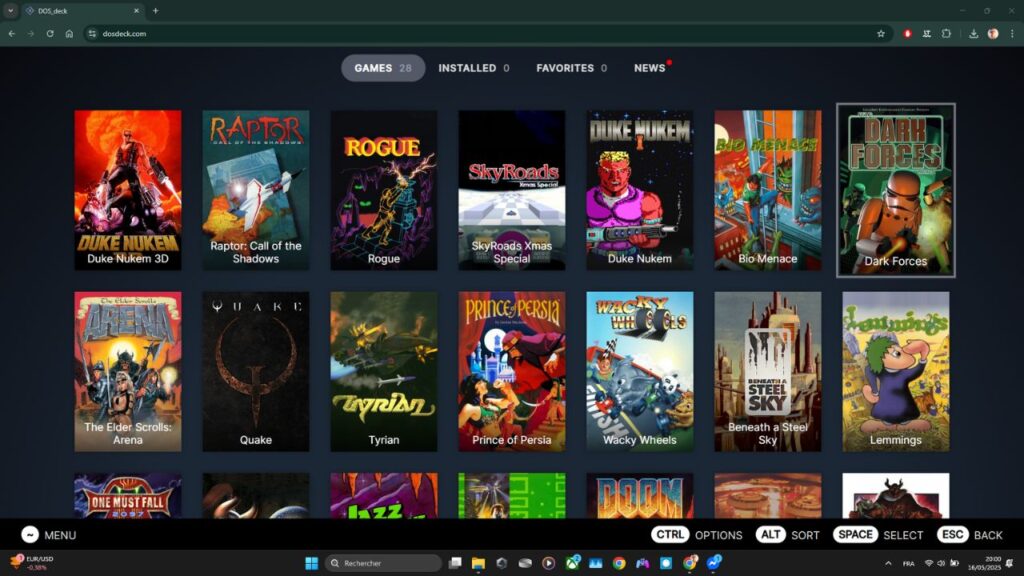
Task: Open Google Chrome from the taskbar
Action: pyautogui.click(x=619, y=563)
